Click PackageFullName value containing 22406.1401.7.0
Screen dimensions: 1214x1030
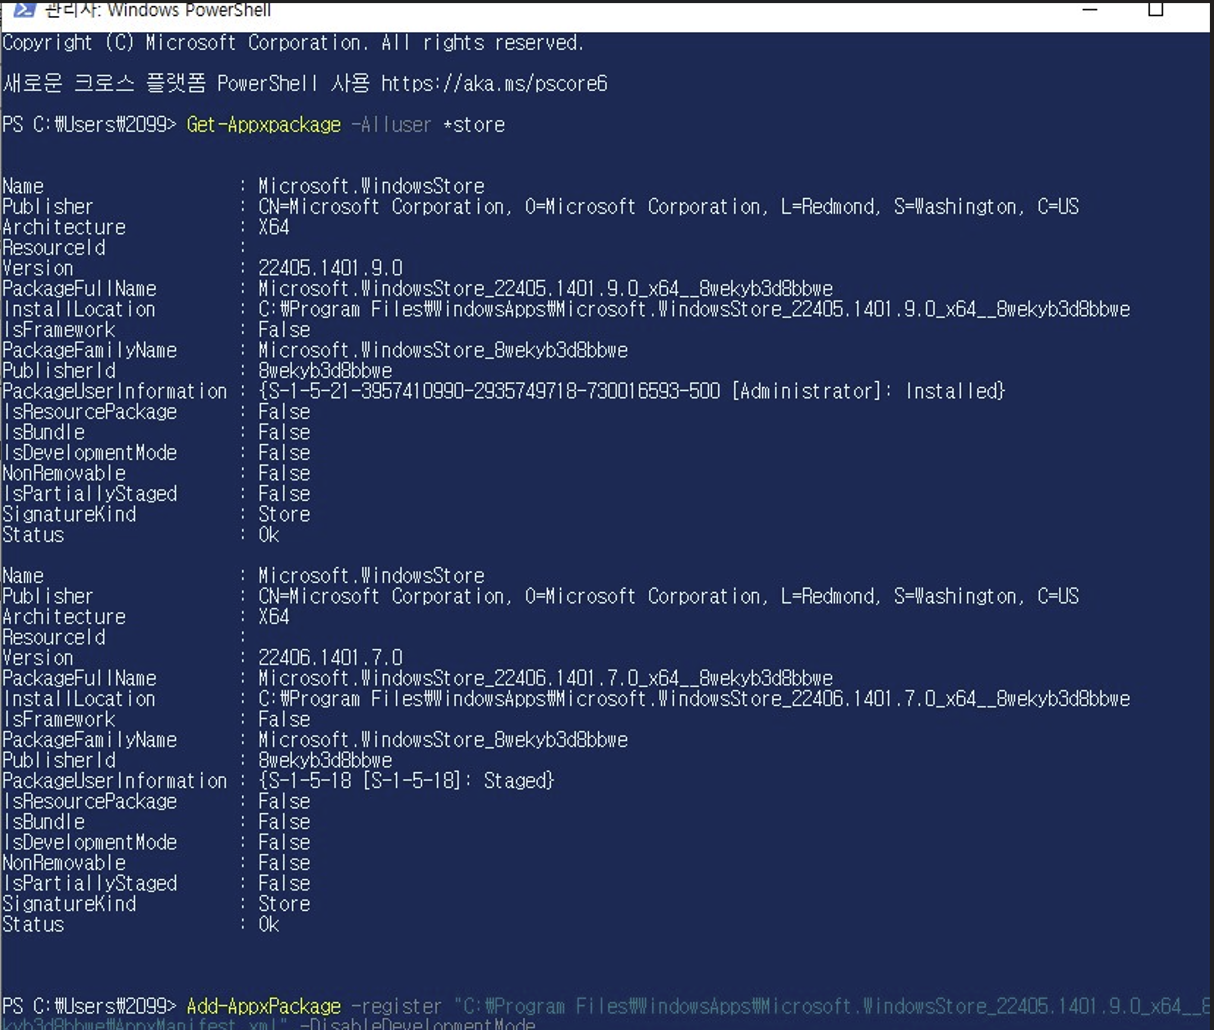click(545, 678)
